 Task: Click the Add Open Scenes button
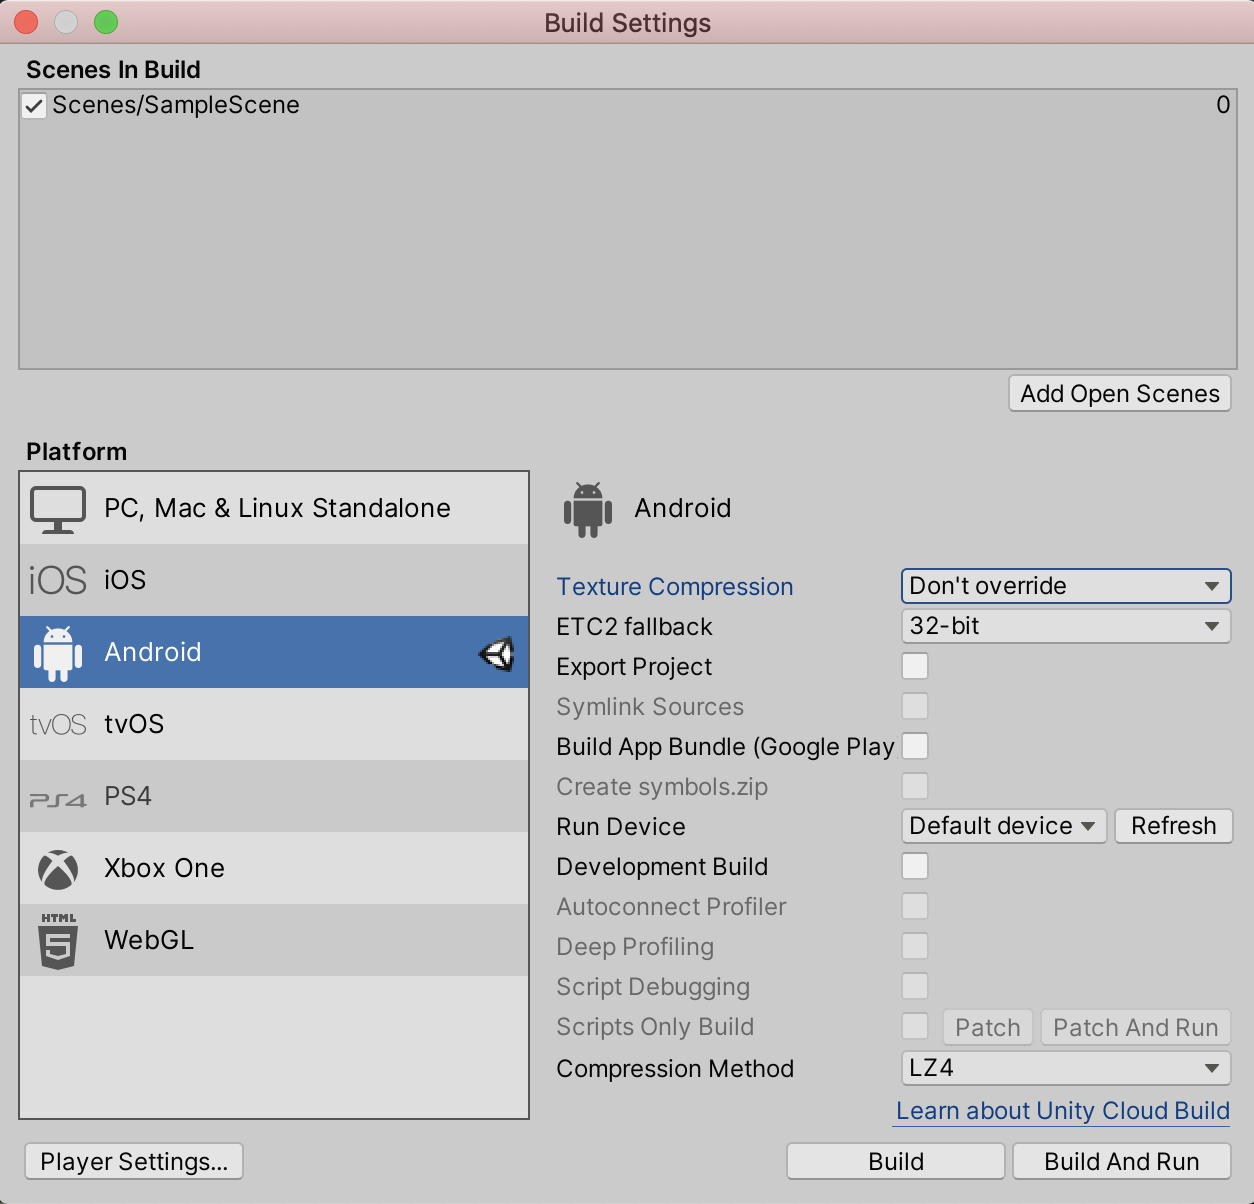coord(1120,394)
